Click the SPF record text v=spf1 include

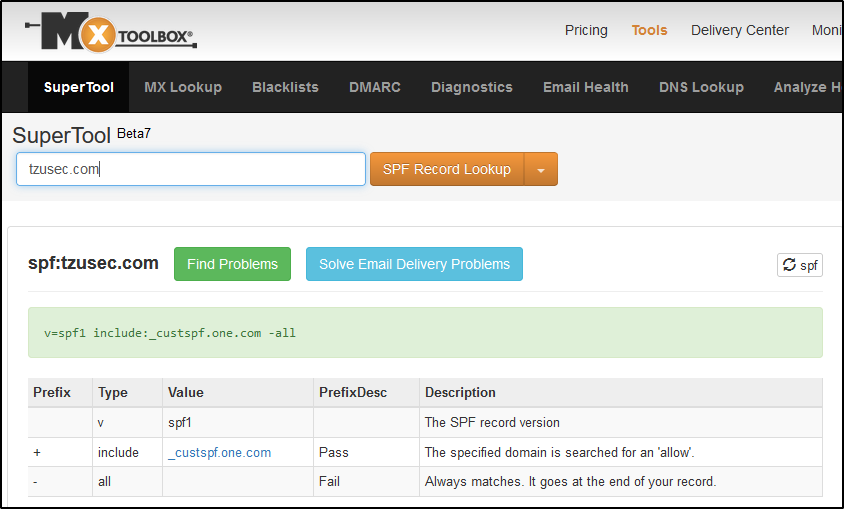click(x=170, y=333)
